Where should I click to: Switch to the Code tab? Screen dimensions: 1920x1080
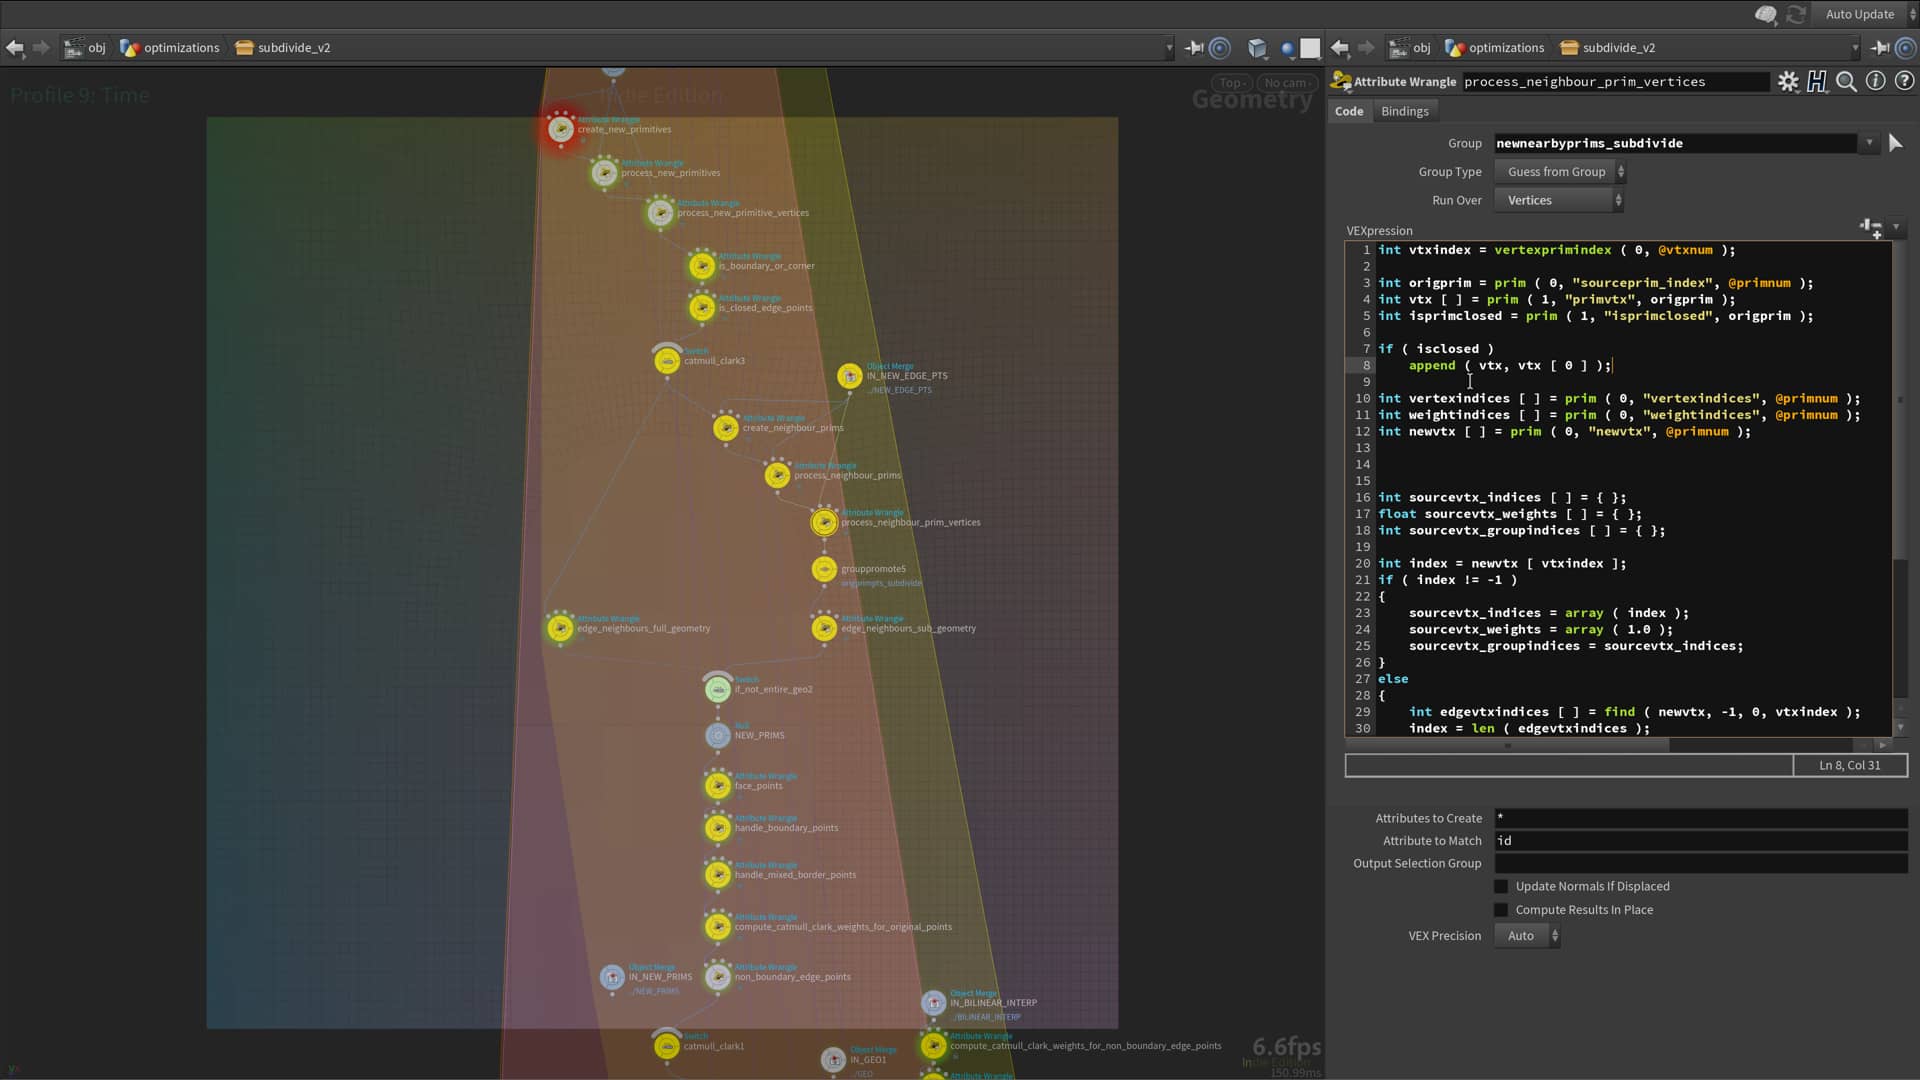[1349, 111]
